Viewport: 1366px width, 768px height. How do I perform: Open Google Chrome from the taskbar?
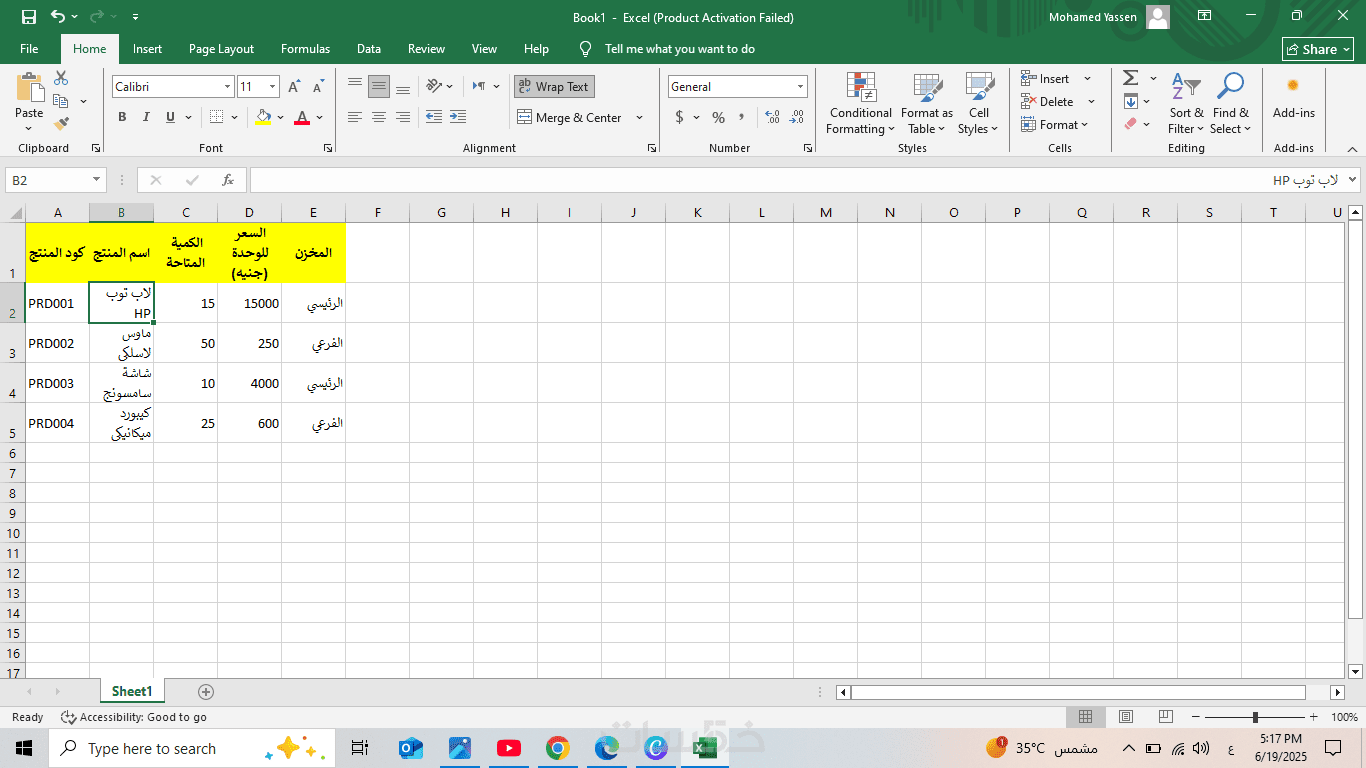pyautogui.click(x=558, y=748)
